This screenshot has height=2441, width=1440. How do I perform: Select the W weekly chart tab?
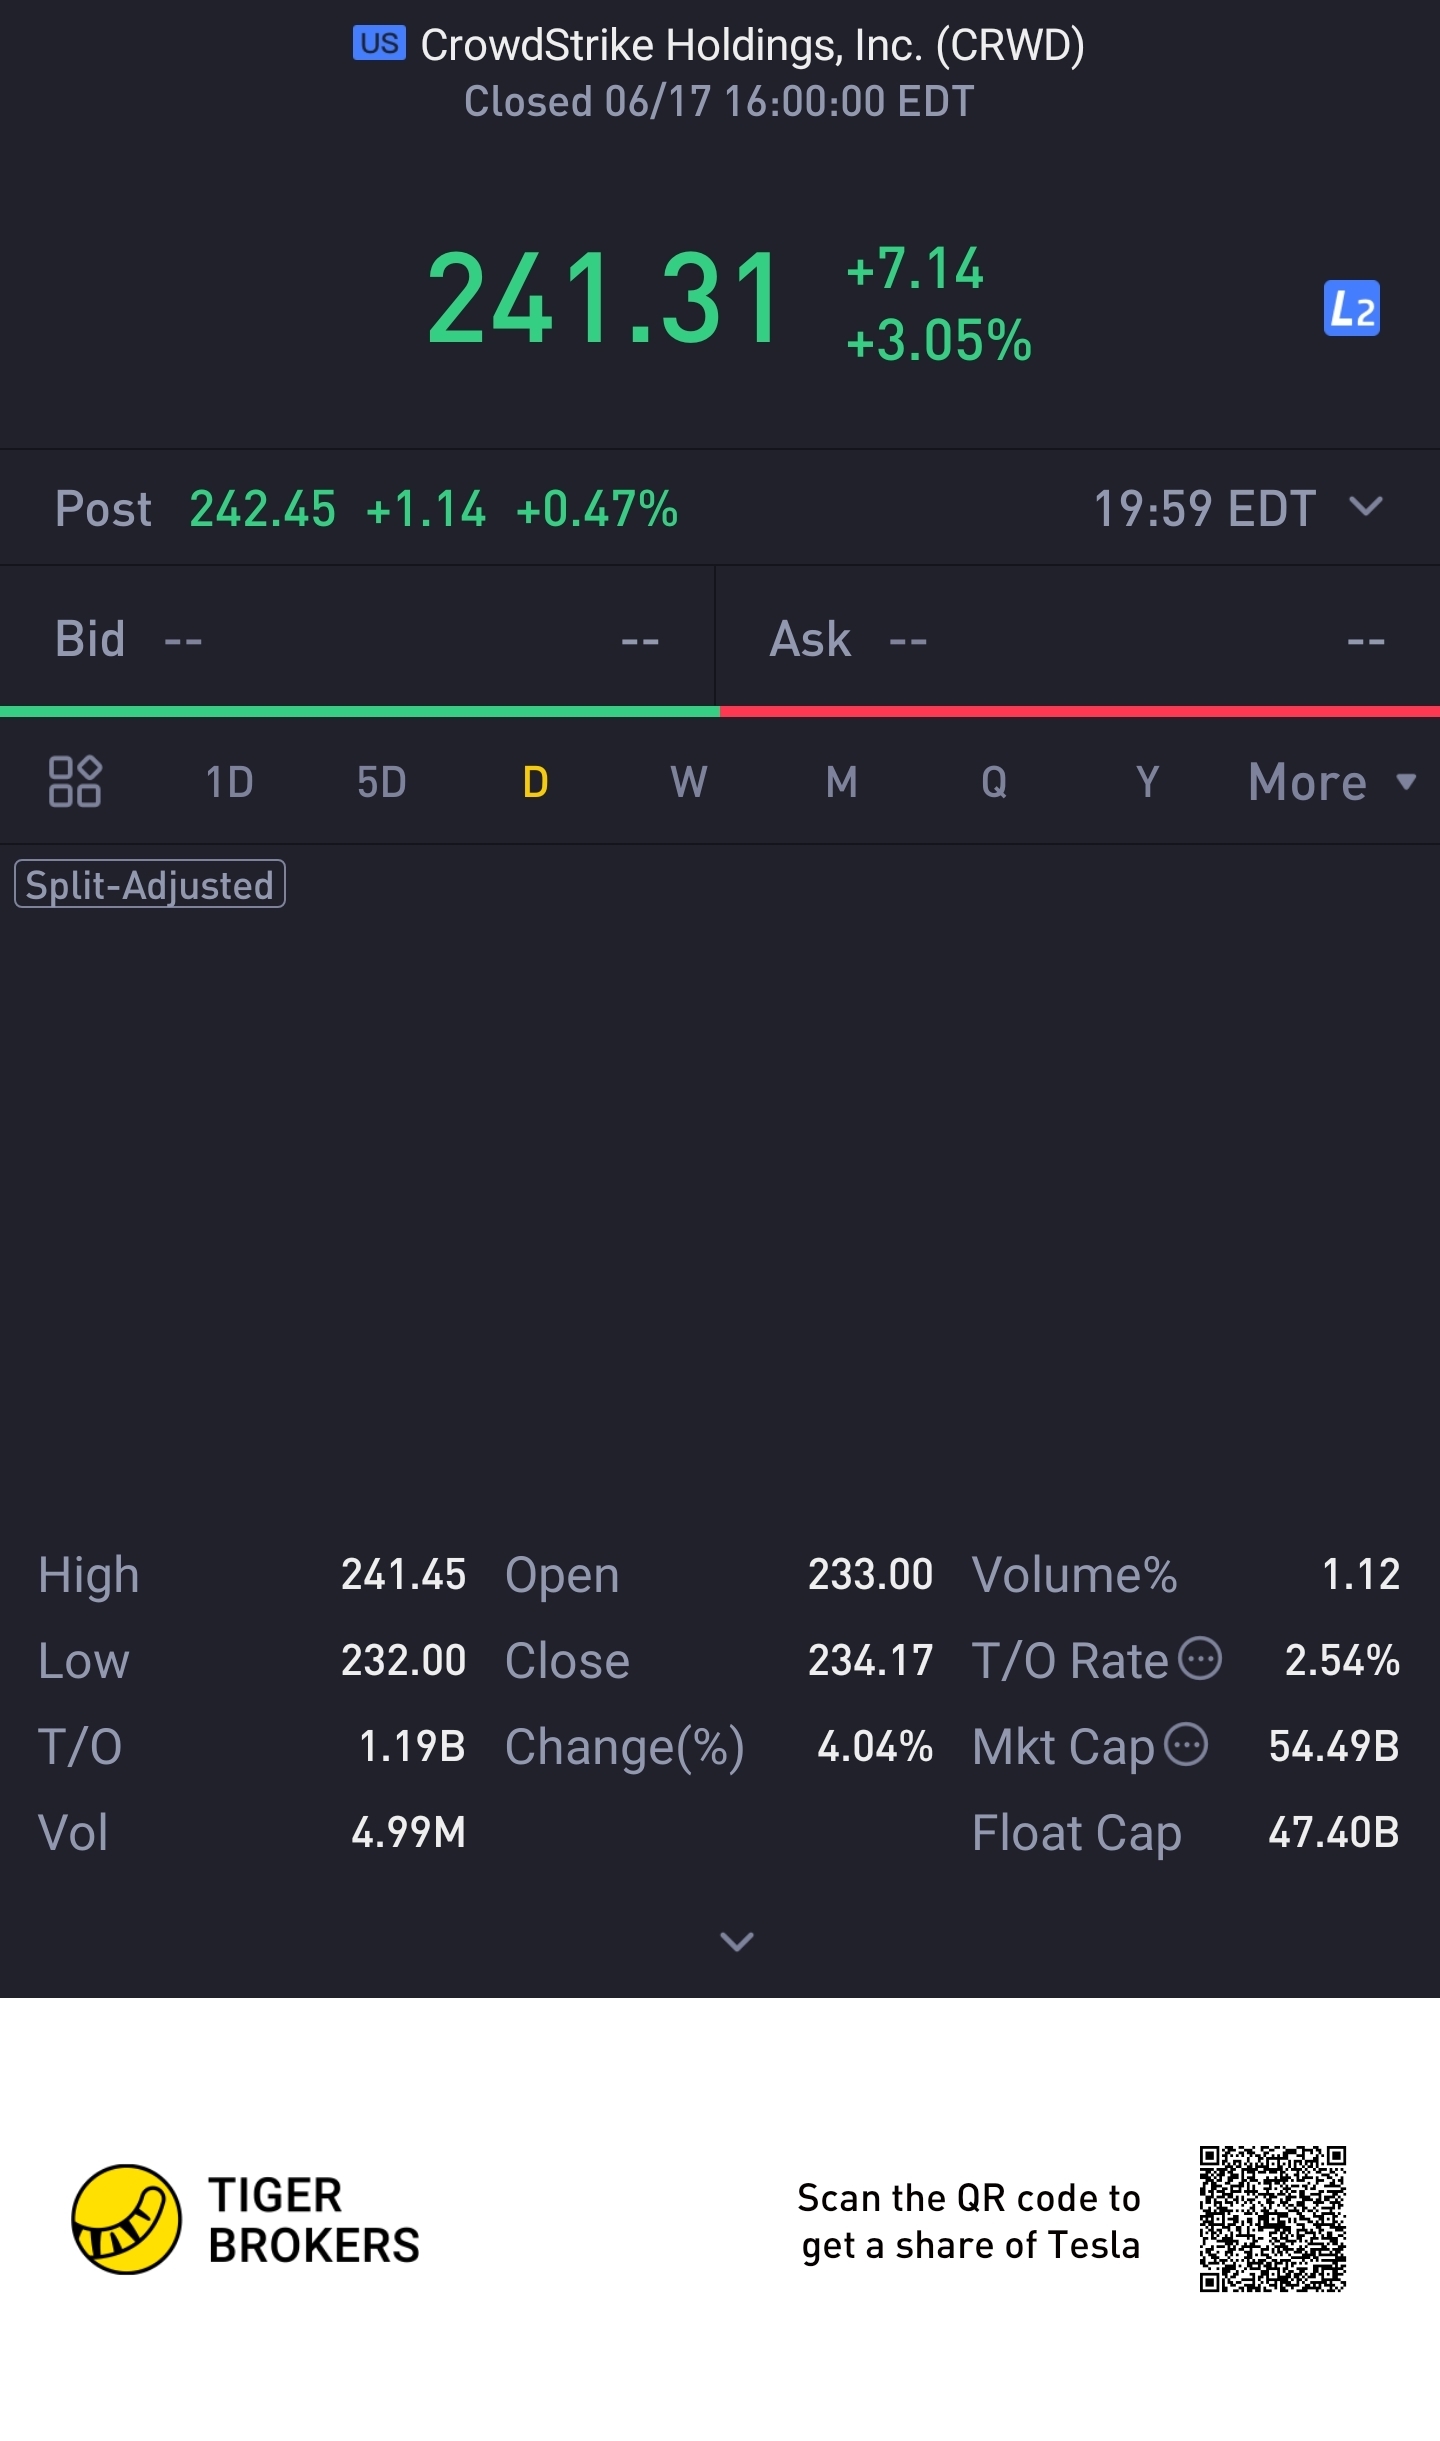688,782
